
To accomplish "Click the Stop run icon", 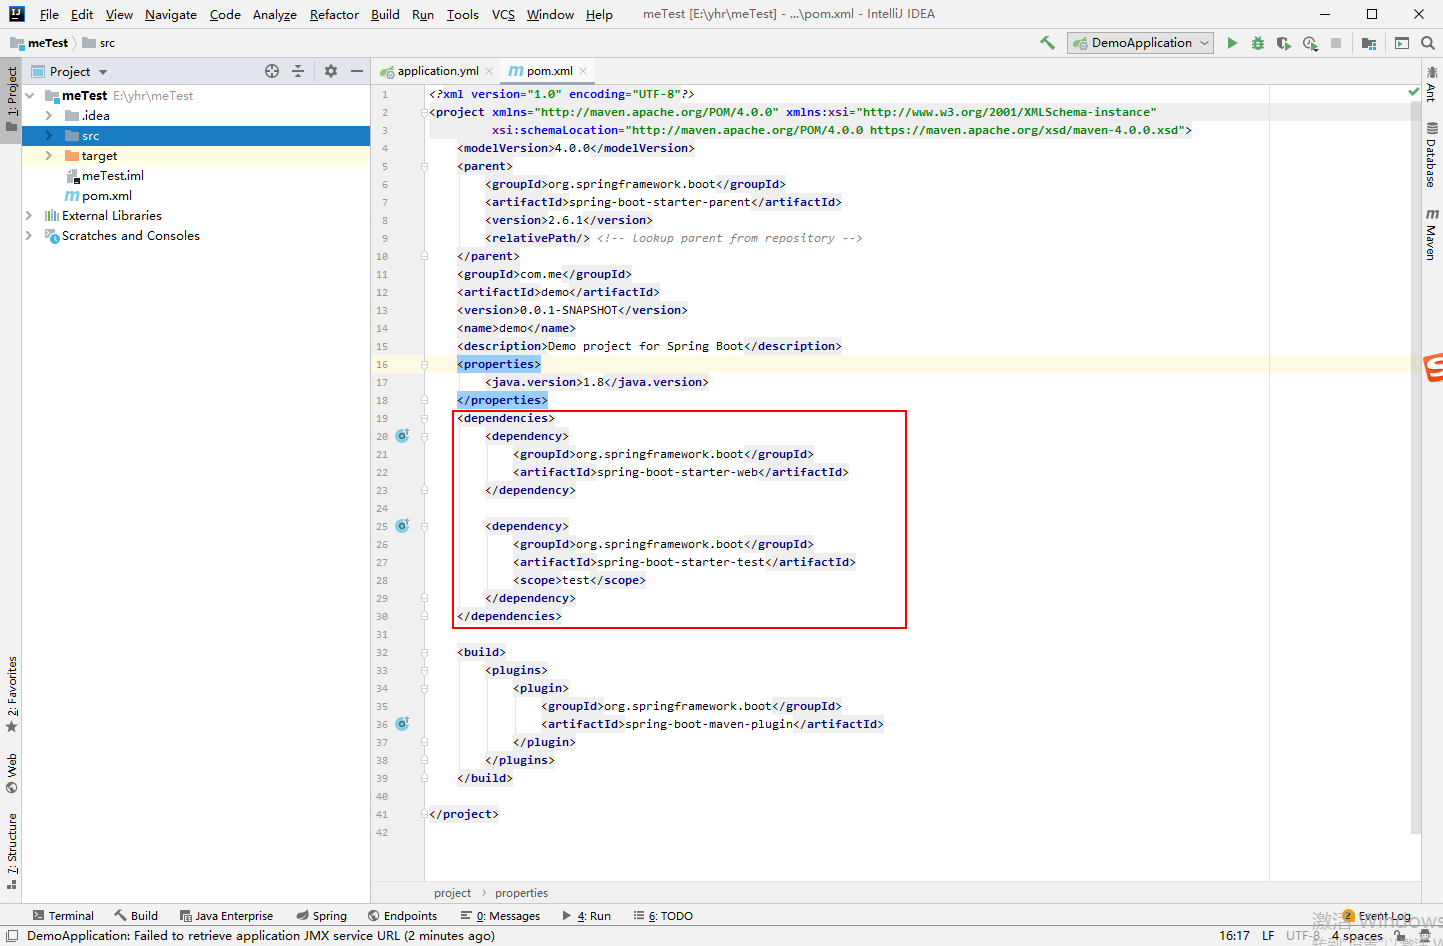I will tap(1336, 43).
